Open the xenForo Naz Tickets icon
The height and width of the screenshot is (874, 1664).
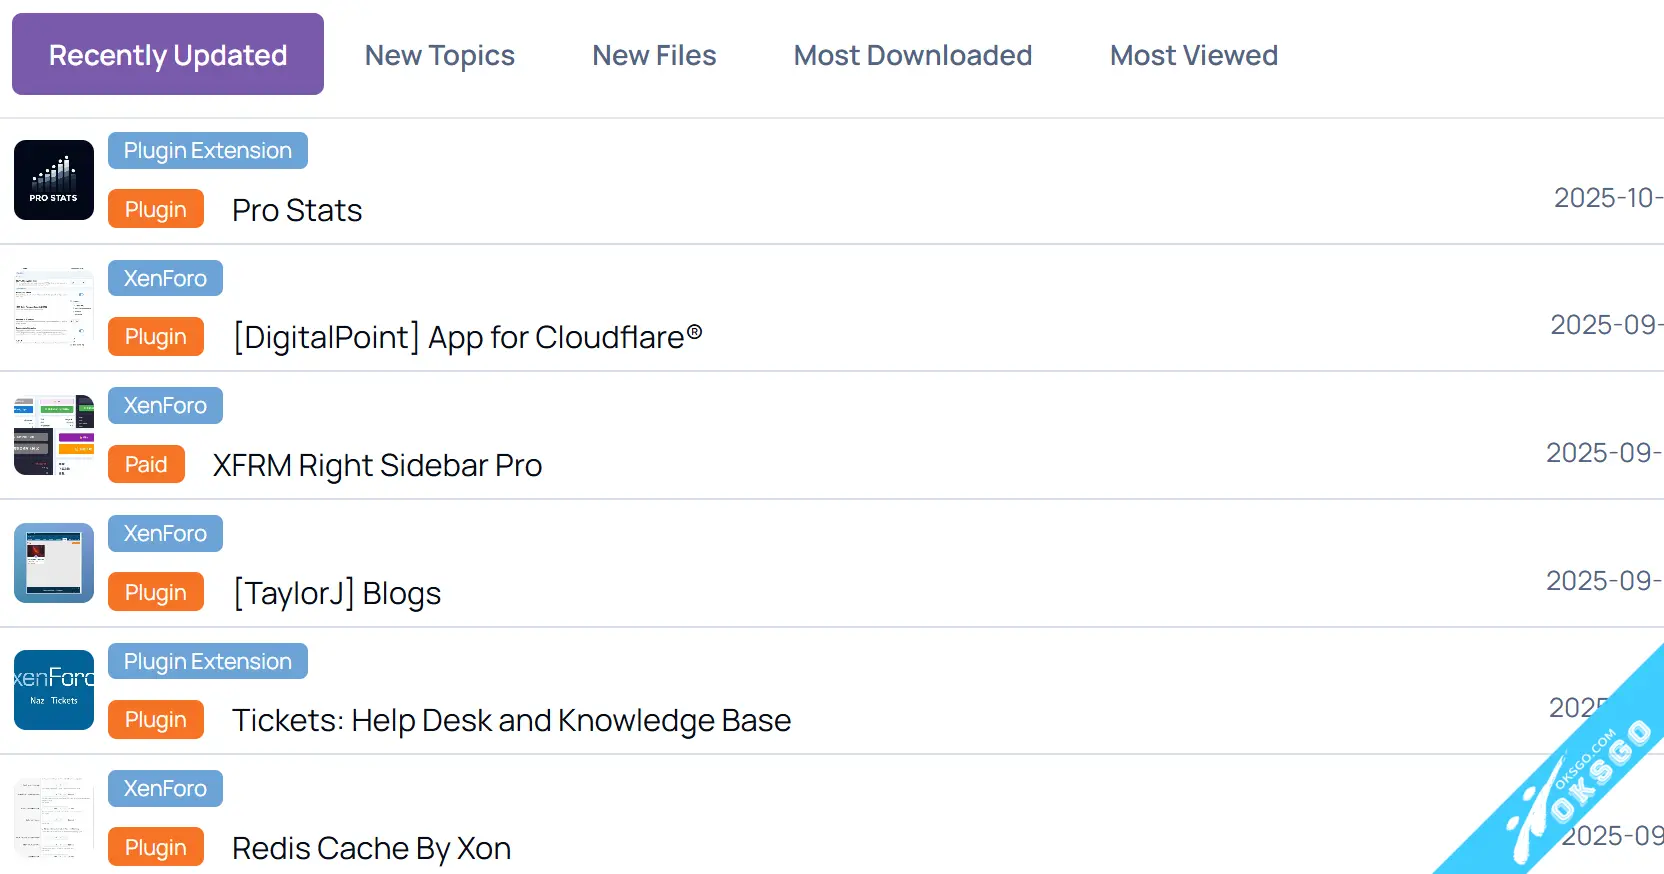[54, 690]
